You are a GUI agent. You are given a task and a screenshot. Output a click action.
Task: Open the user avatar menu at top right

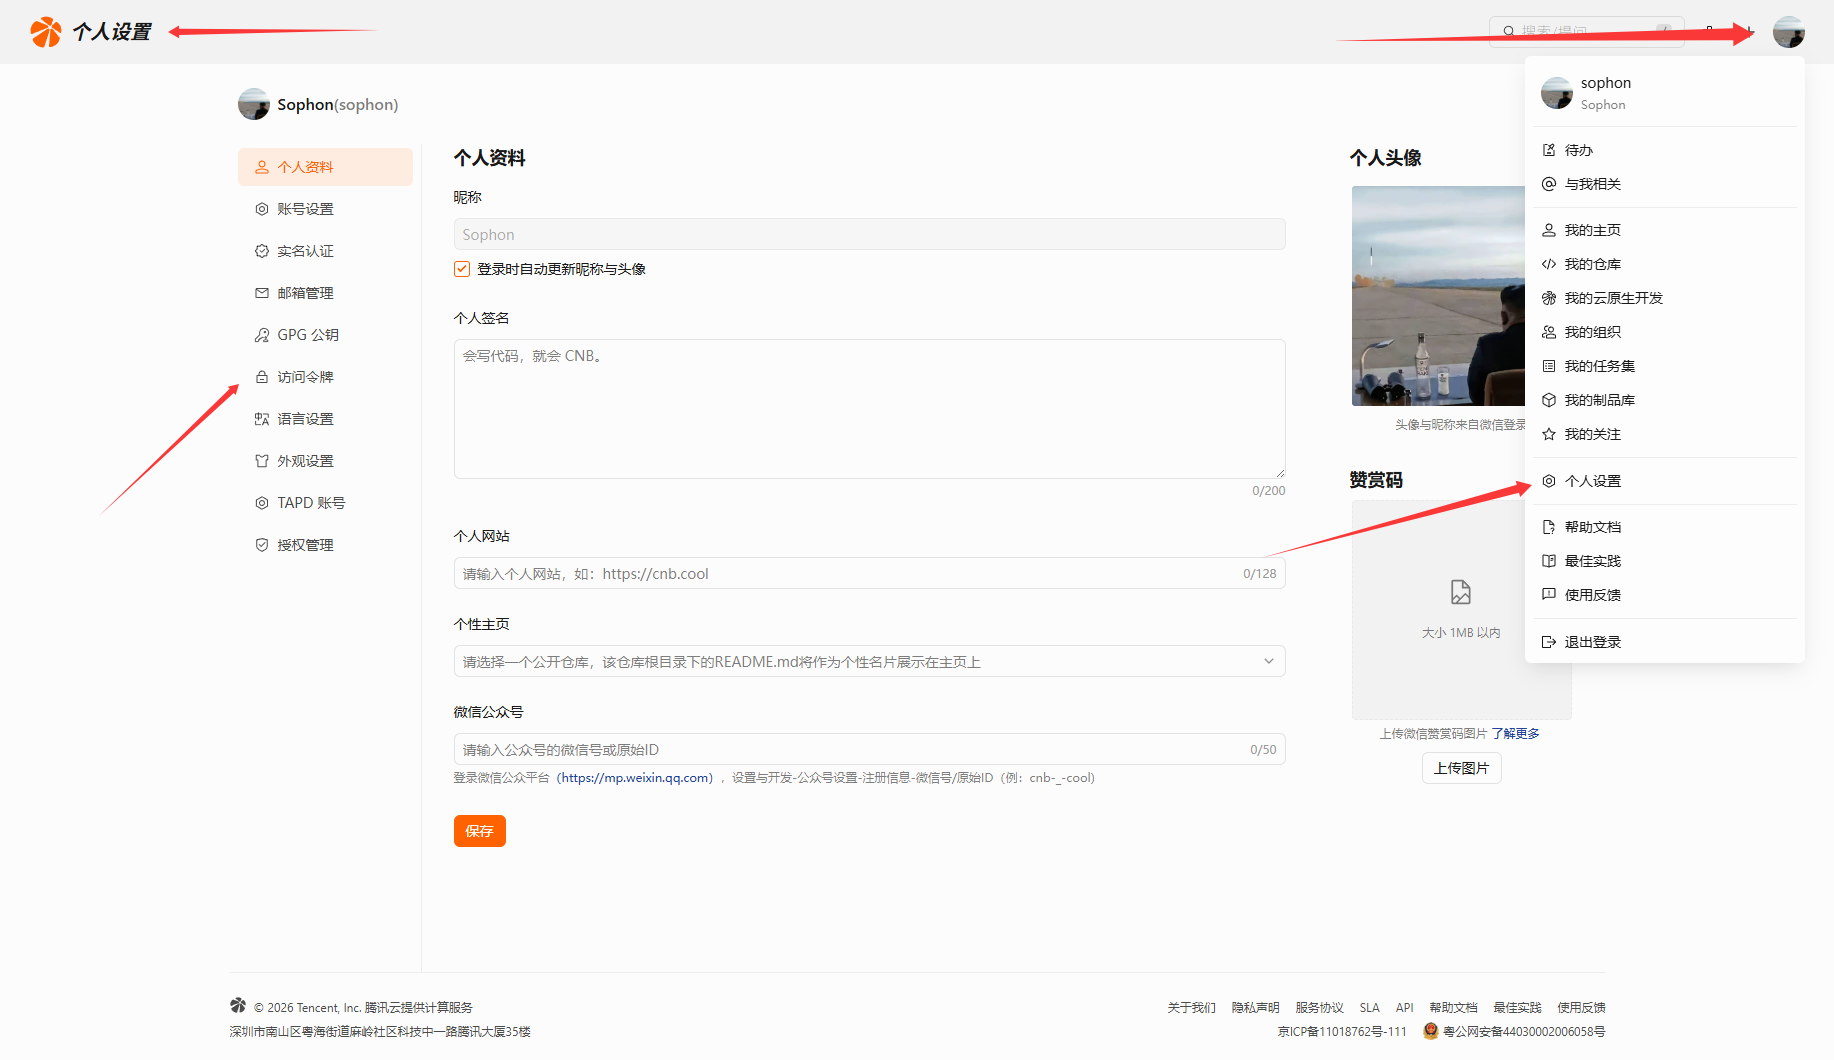pos(1788,32)
